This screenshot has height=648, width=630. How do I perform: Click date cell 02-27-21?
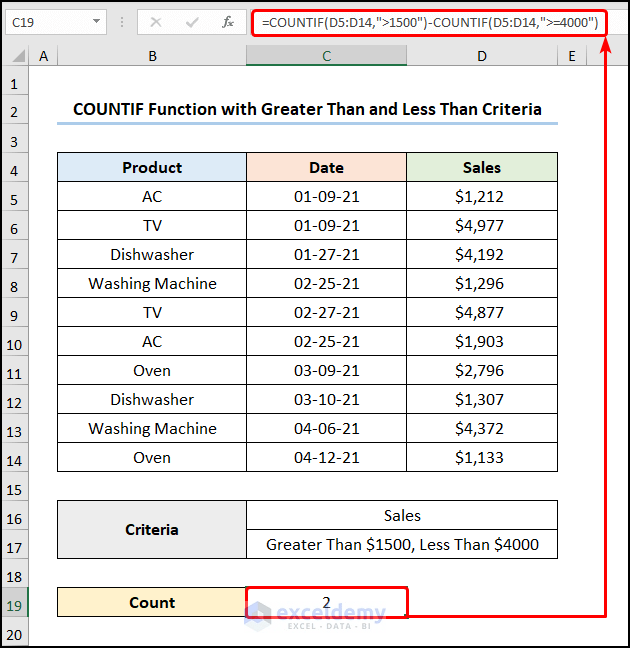327,312
